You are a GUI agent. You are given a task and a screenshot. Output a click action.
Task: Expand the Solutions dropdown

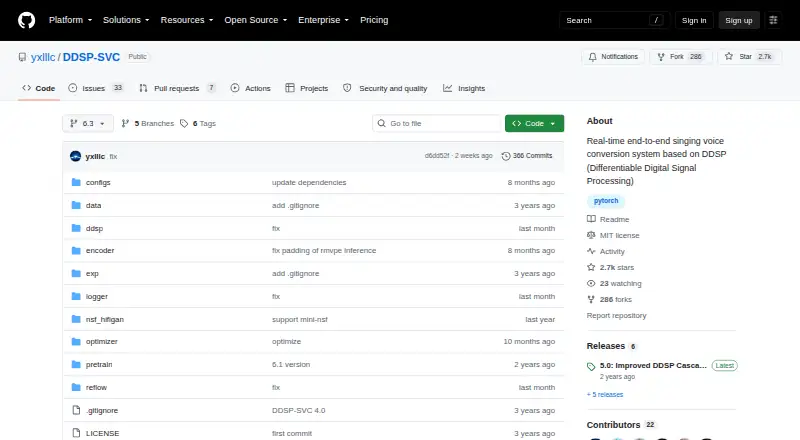click(126, 20)
